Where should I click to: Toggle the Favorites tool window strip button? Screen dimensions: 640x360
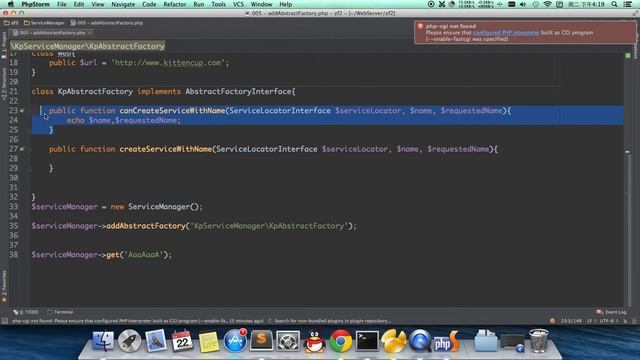pyautogui.click(x=4, y=287)
